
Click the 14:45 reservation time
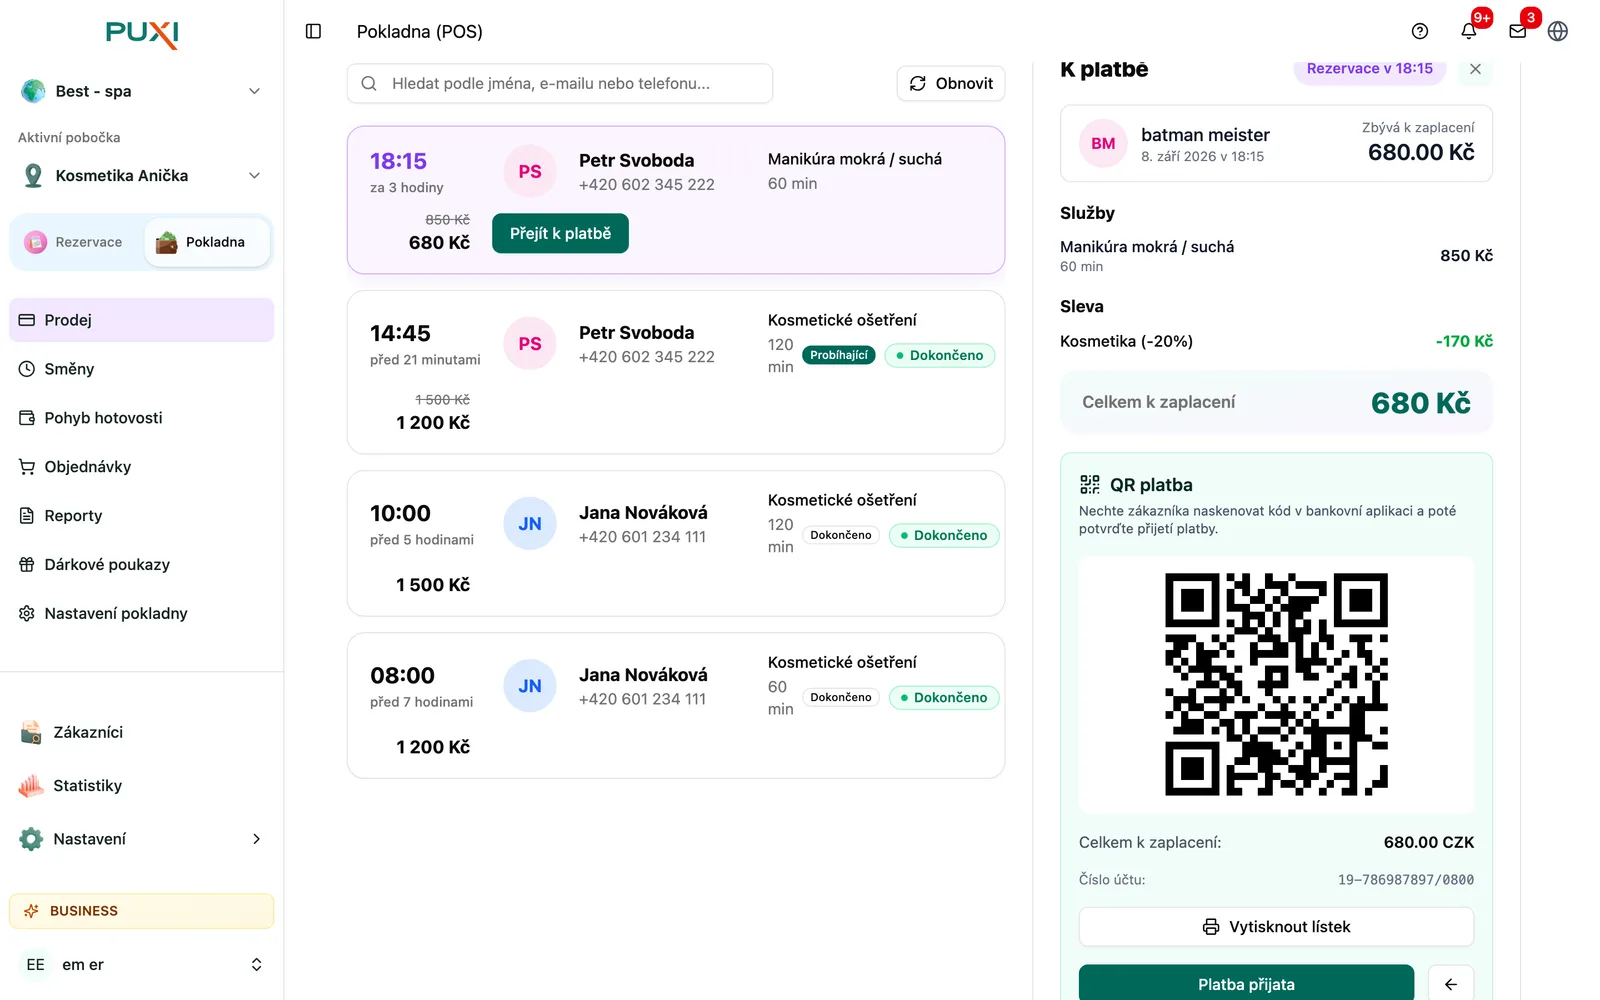[x=400, y=334]
